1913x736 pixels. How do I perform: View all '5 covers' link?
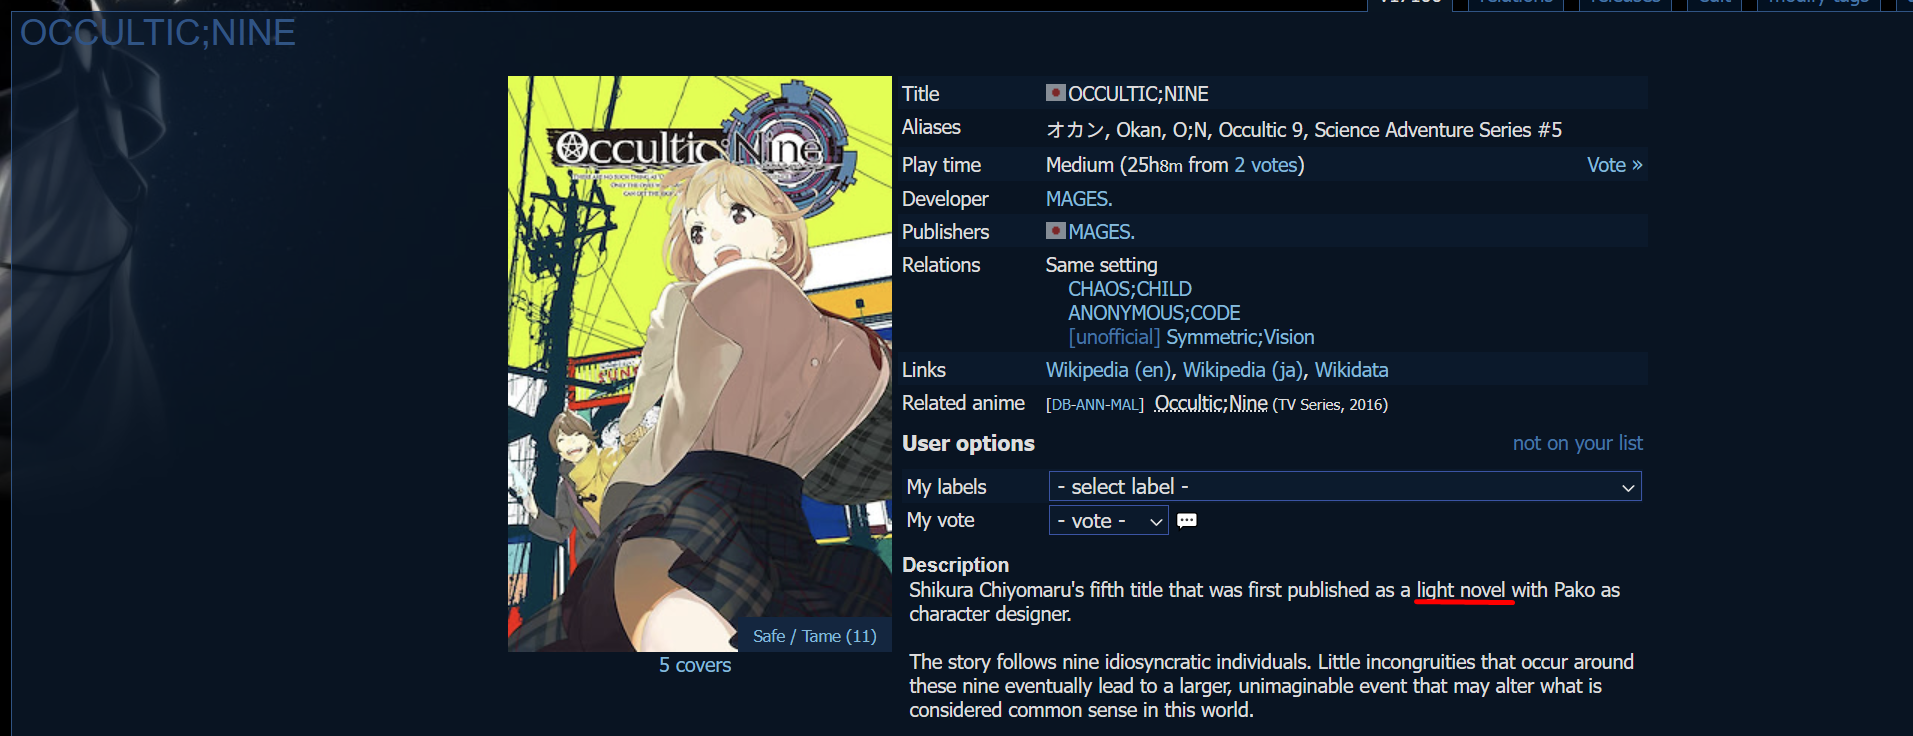pyautogui.click(x=695, y=665)
